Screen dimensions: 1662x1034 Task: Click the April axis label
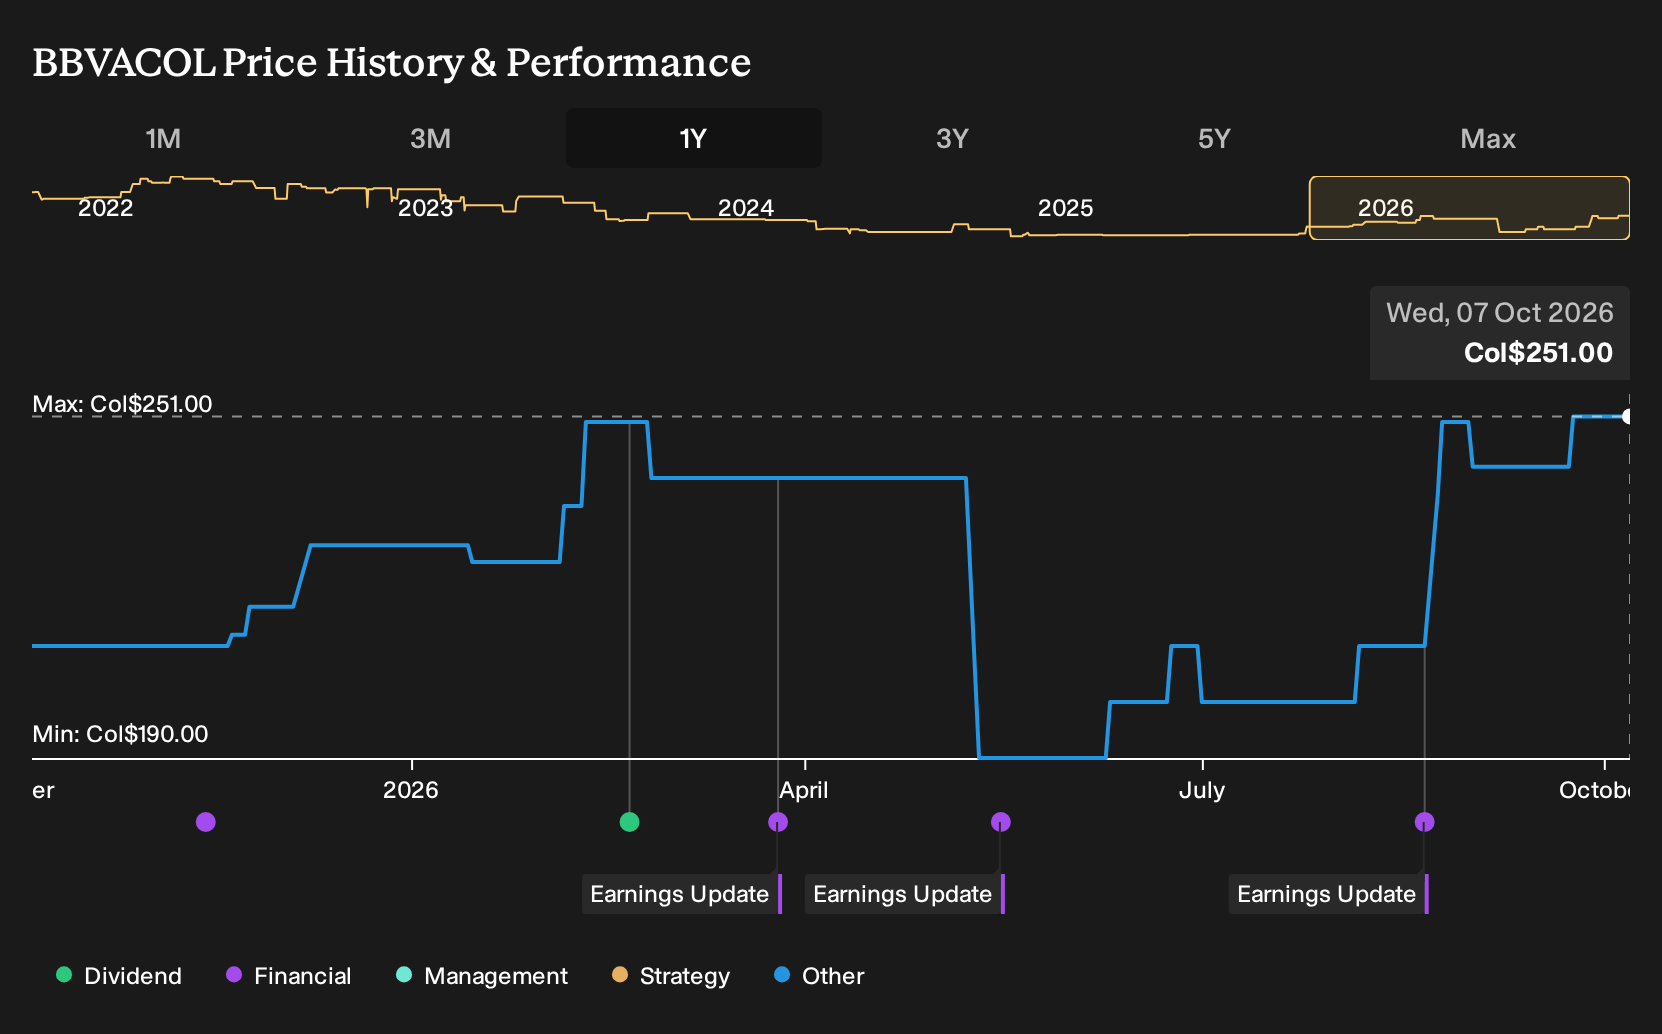point(804,790)
